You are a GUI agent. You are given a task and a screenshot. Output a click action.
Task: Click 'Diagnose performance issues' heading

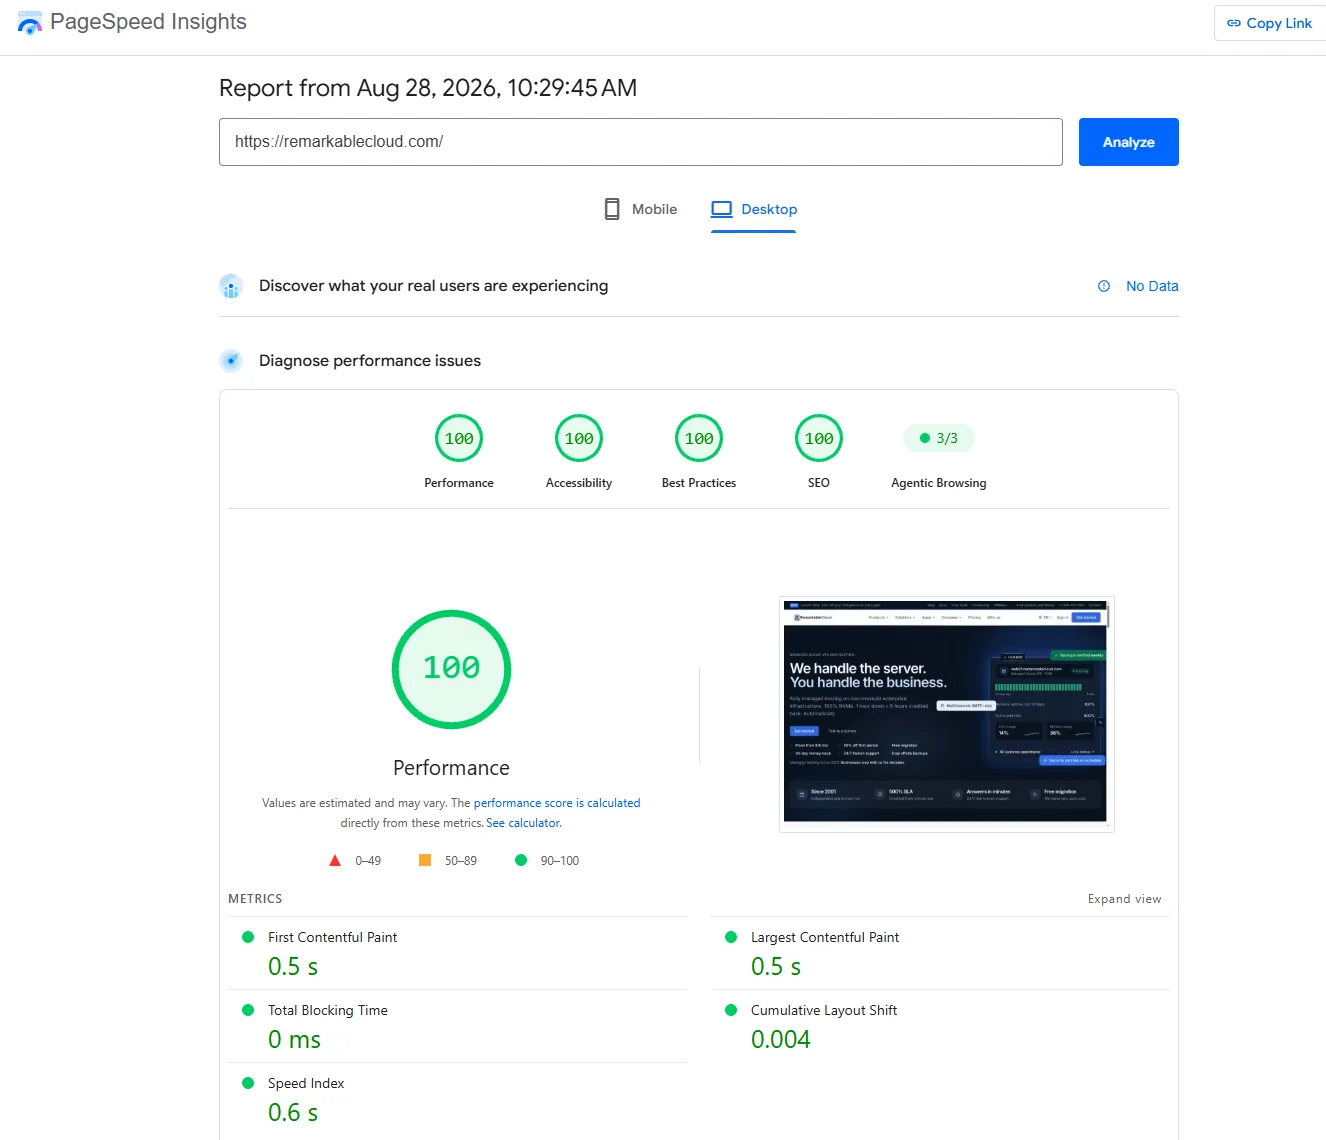[x=370, y=361]
